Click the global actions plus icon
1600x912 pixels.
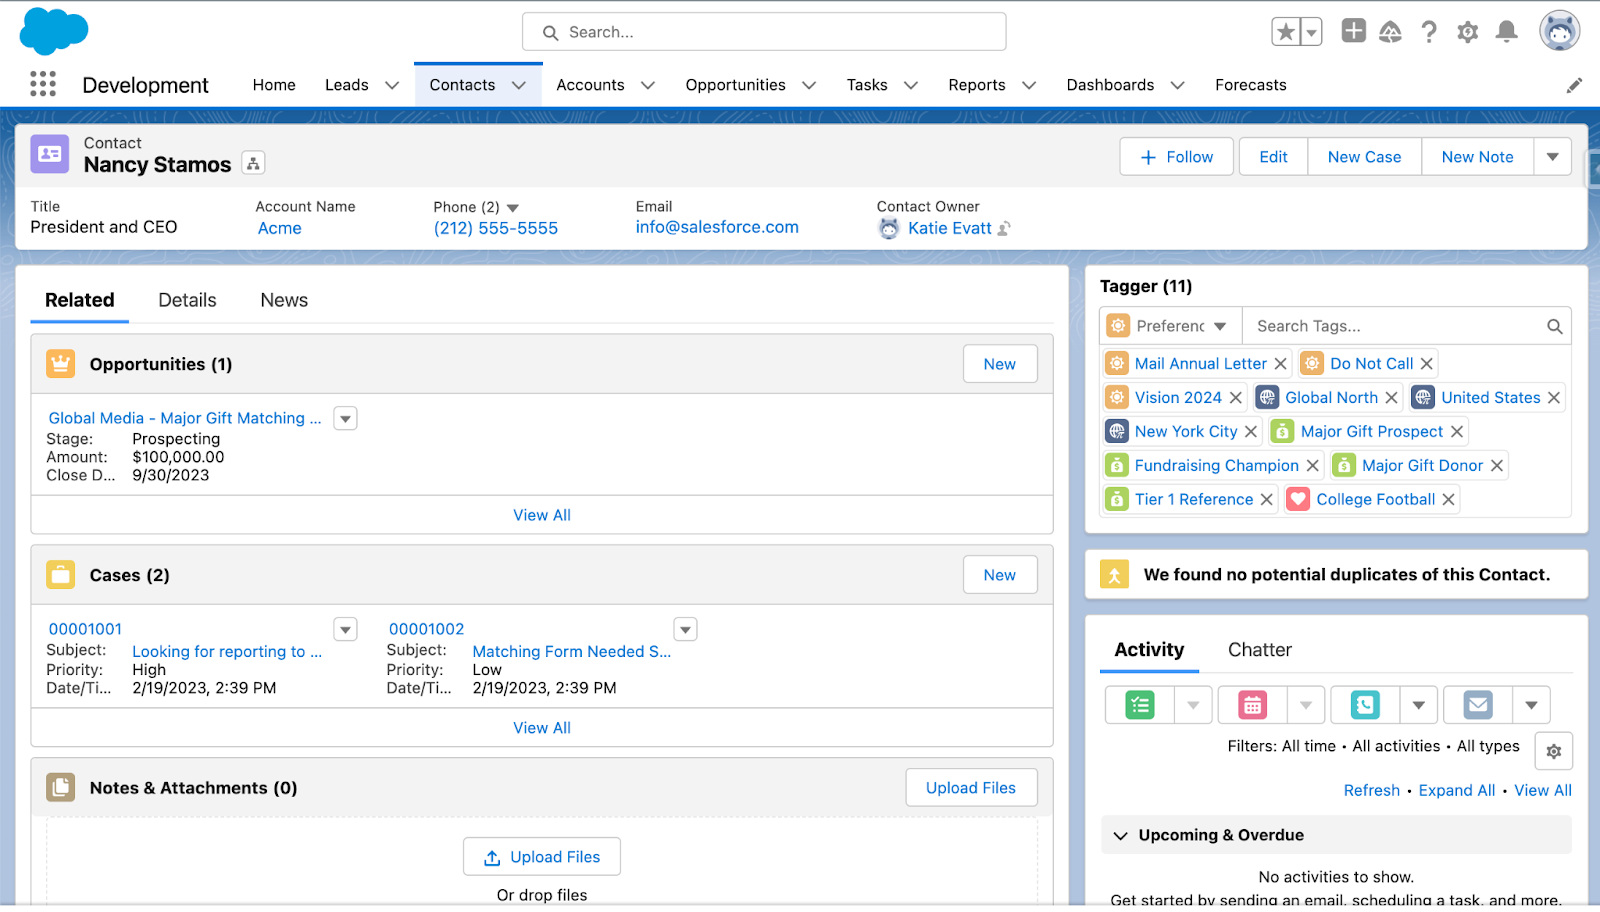[1353, 32]
